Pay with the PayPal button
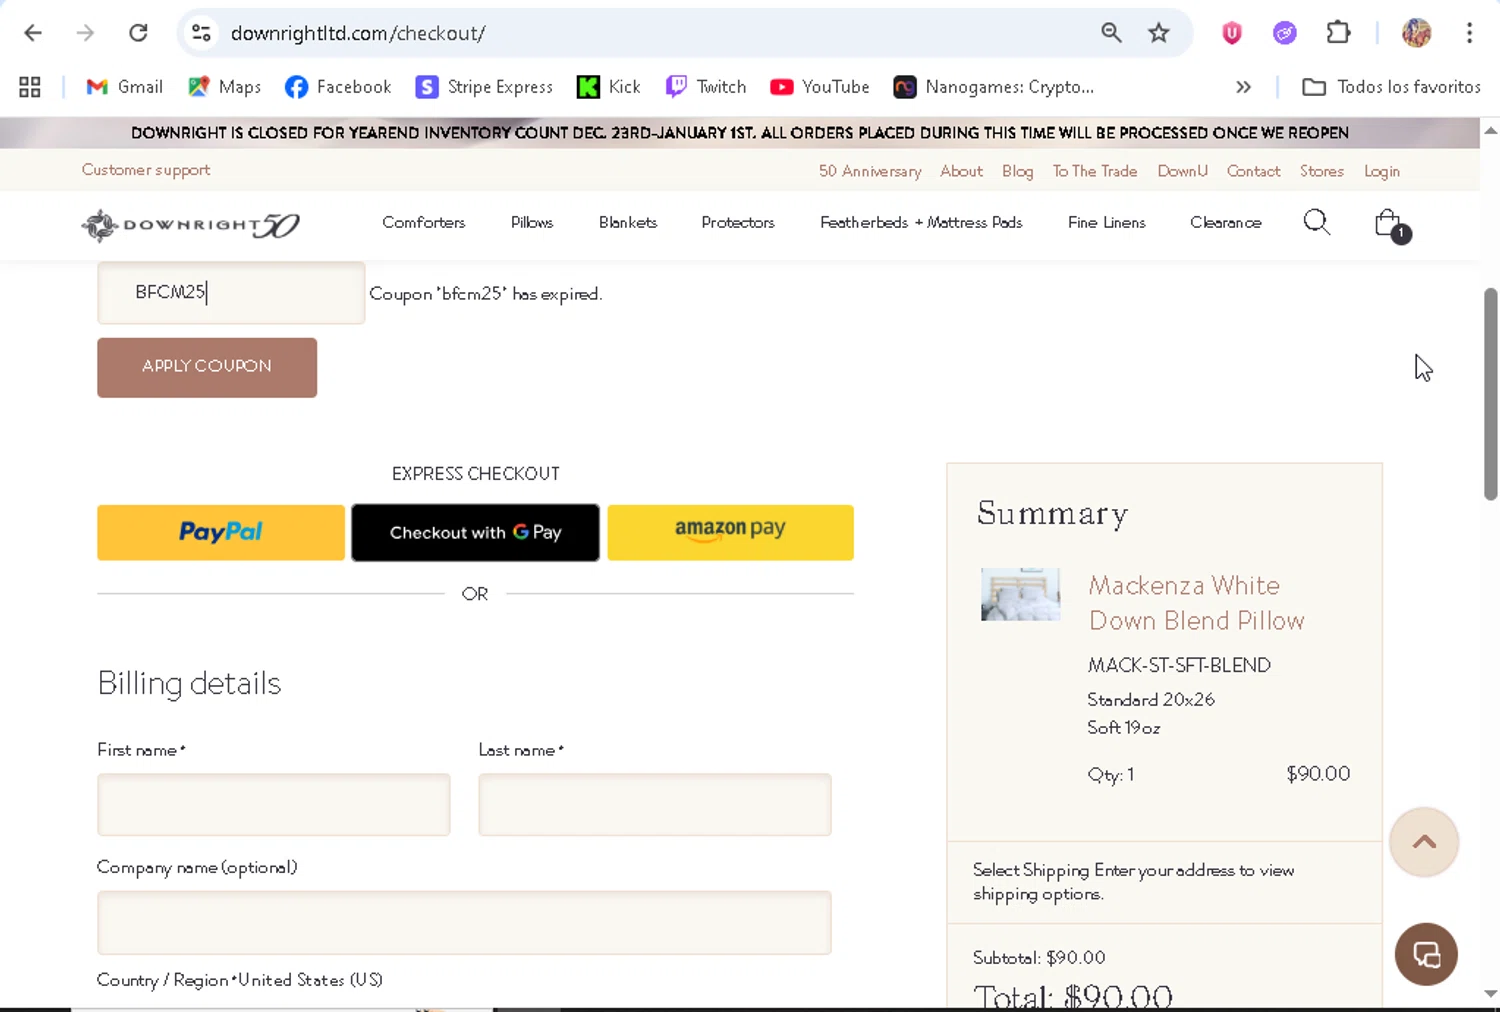Viewport: 1500px width, 1012px height. tap(221, 532)
